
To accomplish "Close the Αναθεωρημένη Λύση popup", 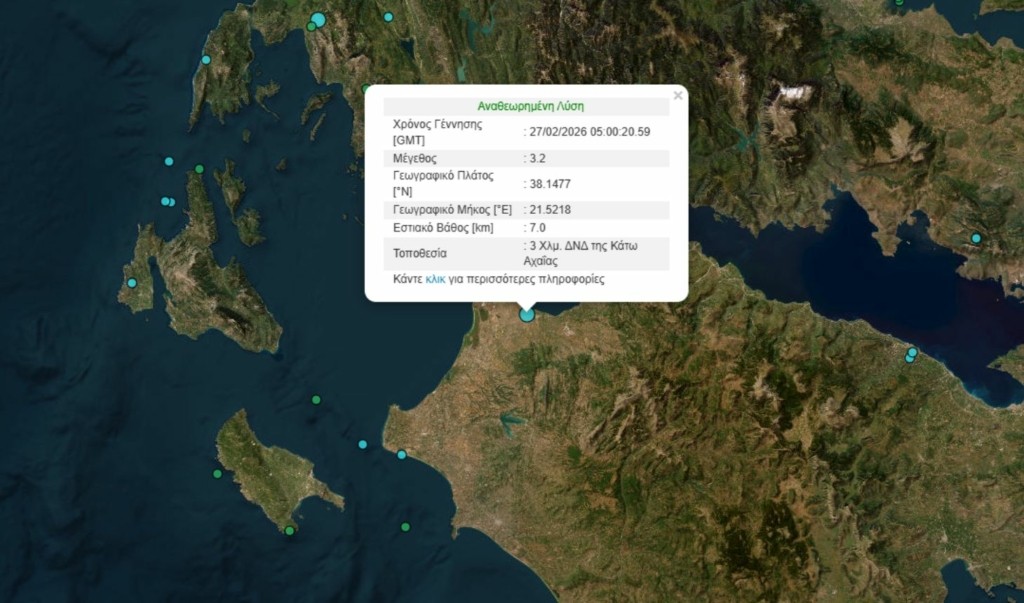I will [678, 96].
